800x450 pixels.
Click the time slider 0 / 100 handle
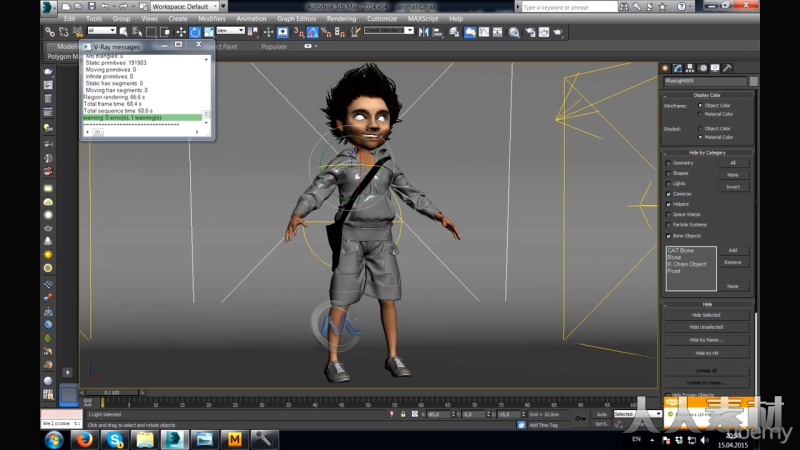point(112,392)
